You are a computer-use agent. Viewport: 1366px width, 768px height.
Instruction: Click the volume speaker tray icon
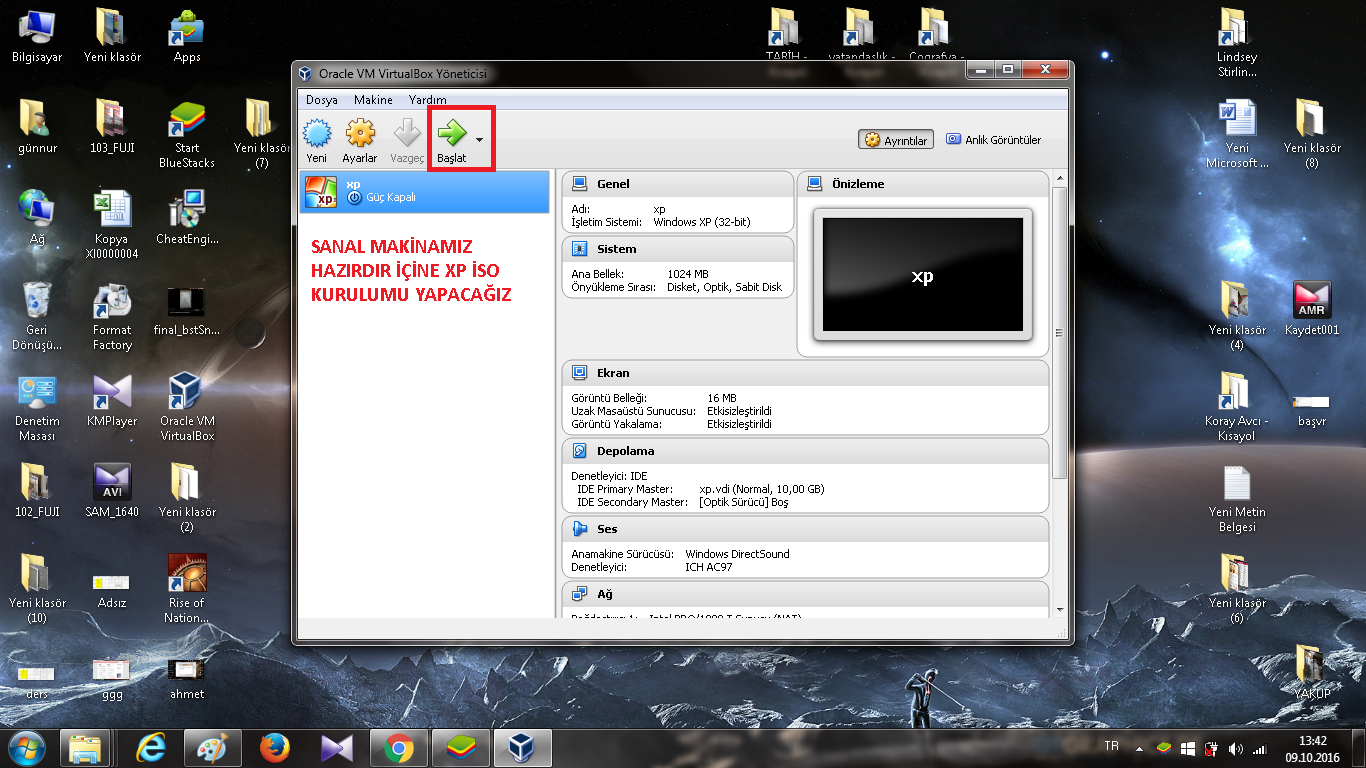[x=1236, y=749]
